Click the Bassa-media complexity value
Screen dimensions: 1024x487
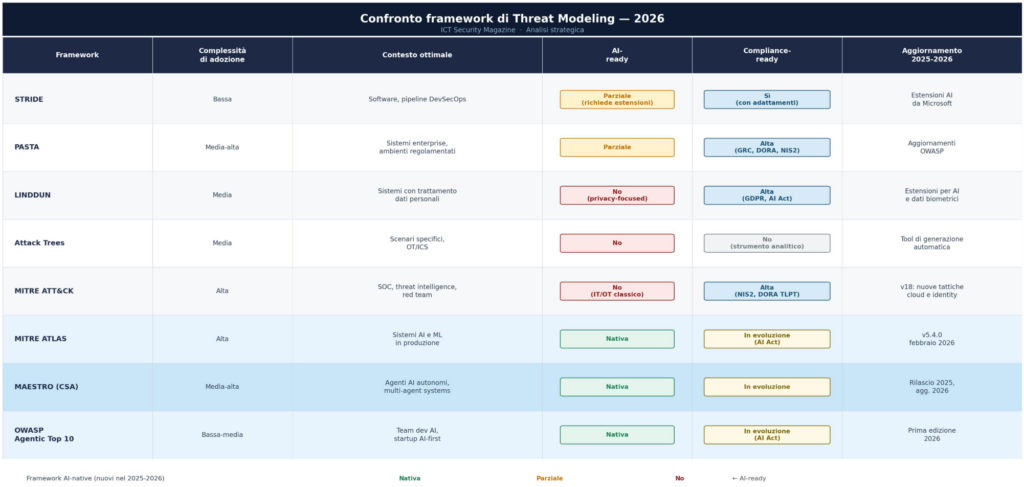[x=222, y=435]
